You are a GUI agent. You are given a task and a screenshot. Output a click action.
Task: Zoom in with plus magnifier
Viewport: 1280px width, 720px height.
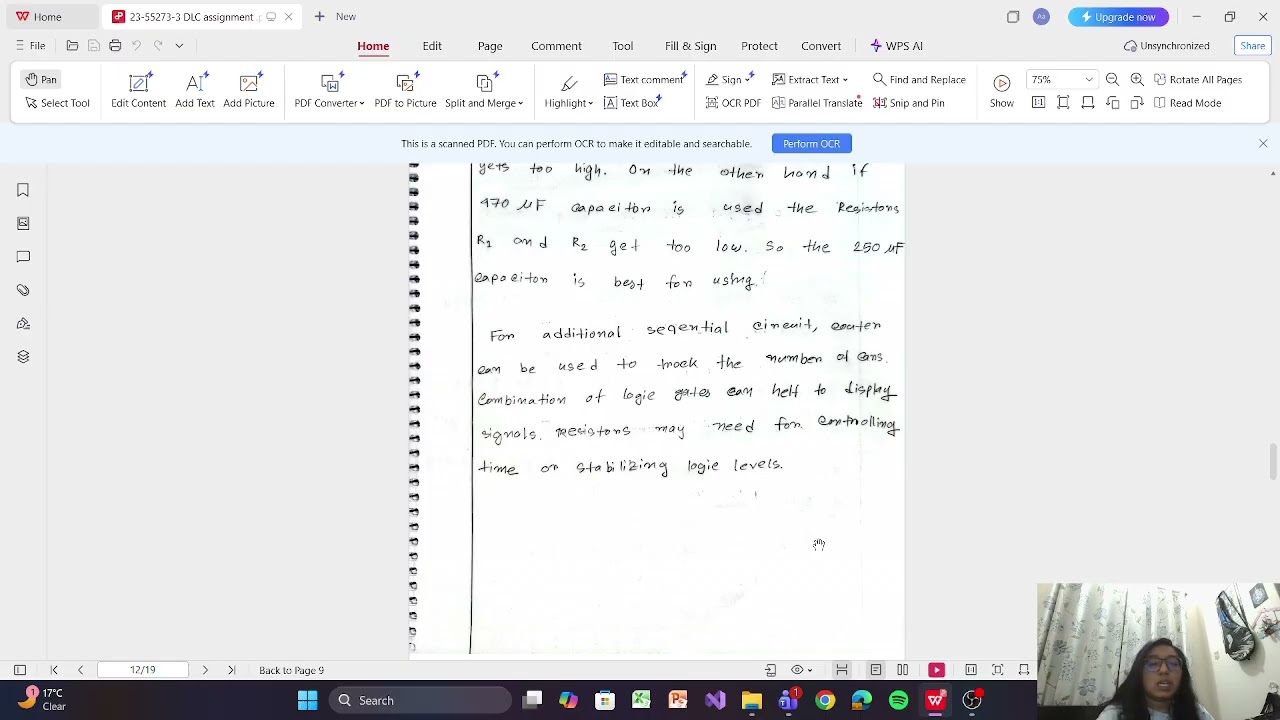1137,79
